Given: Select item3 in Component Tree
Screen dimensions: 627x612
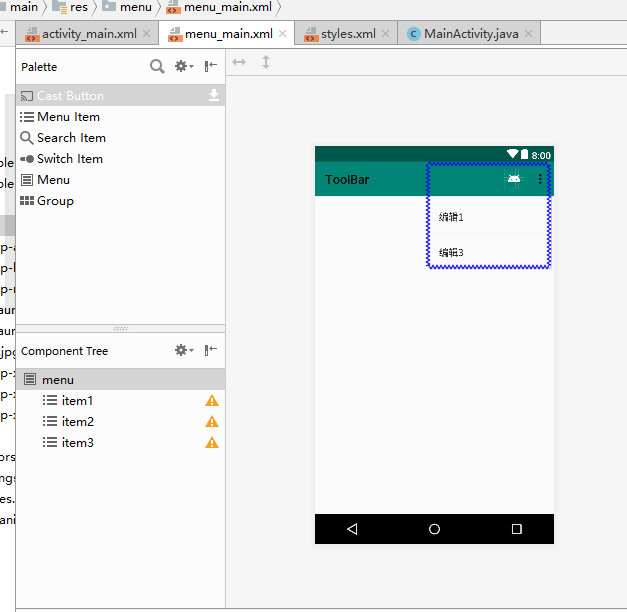Looking at the screenshot, I should click(120, 443).
